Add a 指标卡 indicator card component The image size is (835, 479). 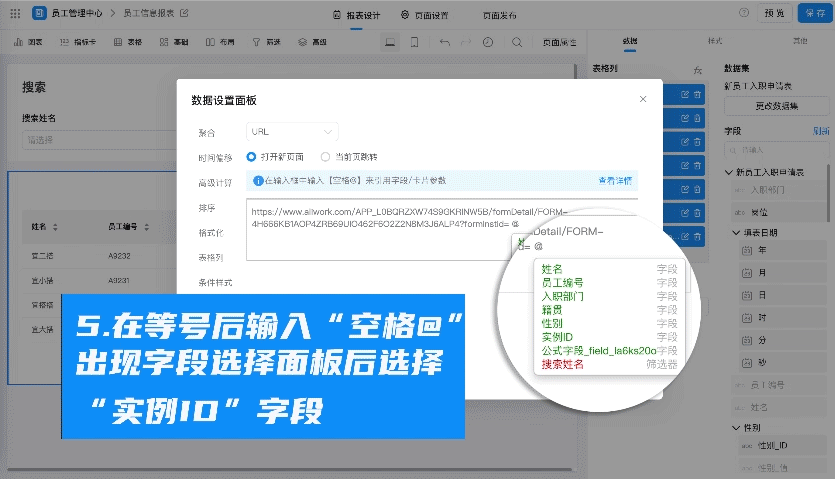[78, 42]
